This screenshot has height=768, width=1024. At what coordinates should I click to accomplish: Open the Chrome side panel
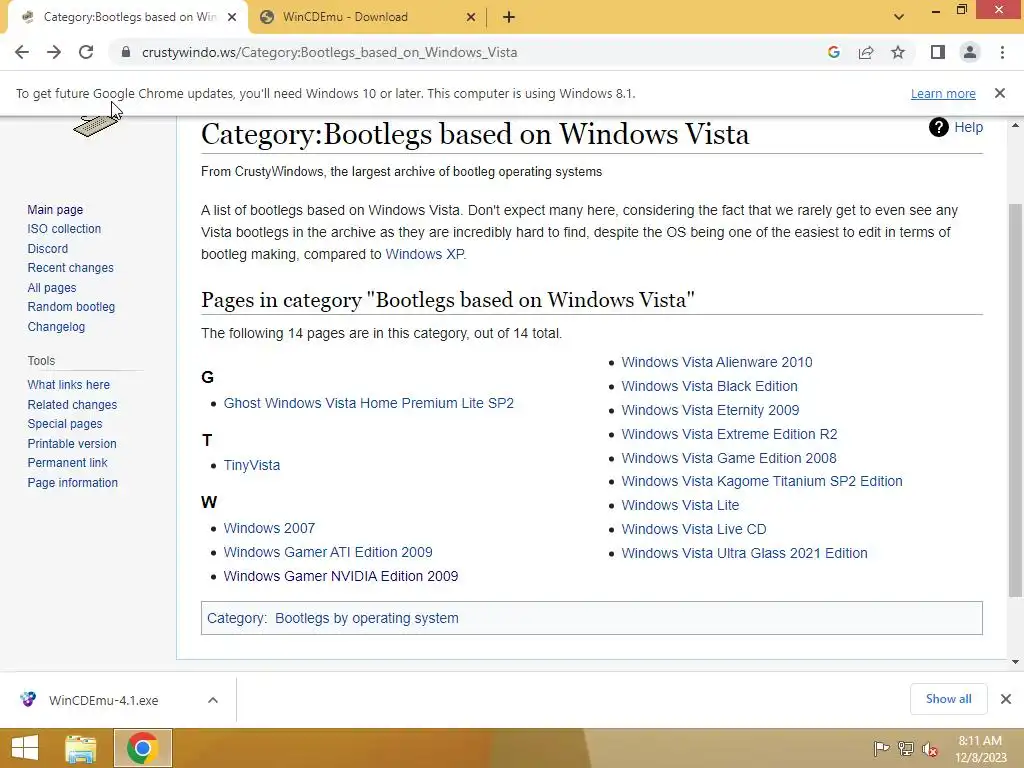point(938,52)
